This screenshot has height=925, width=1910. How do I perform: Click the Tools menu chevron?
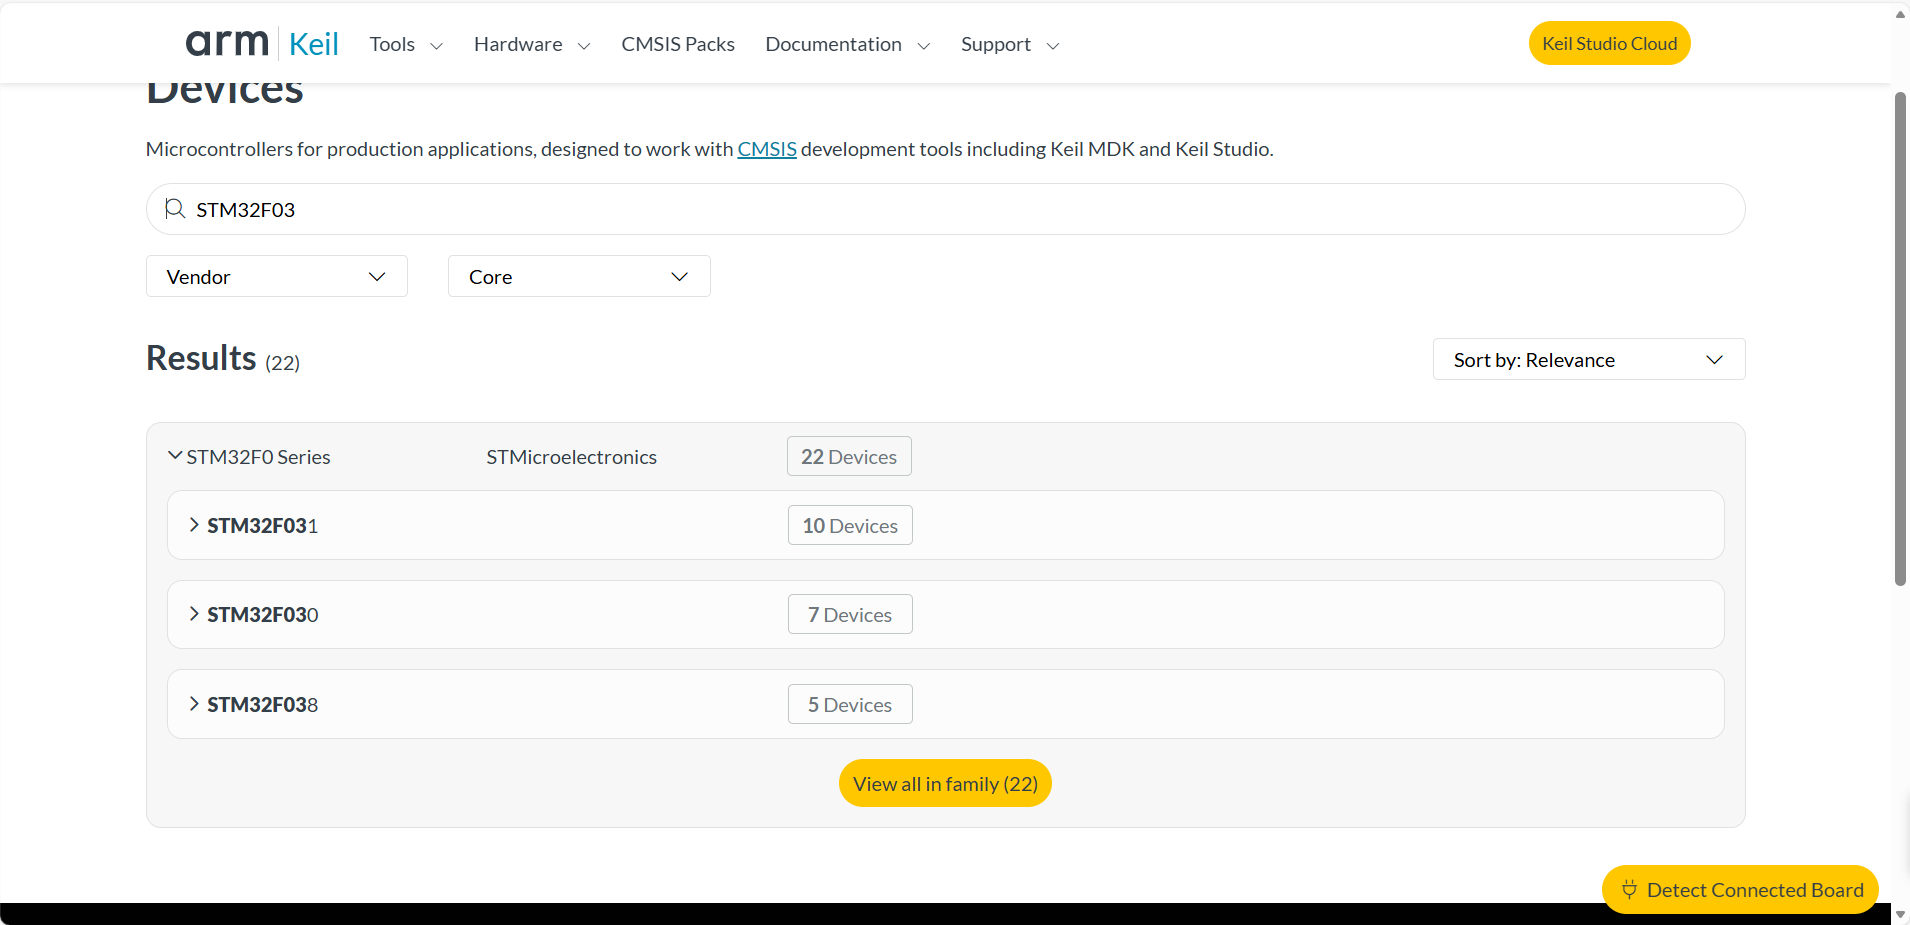436,46
